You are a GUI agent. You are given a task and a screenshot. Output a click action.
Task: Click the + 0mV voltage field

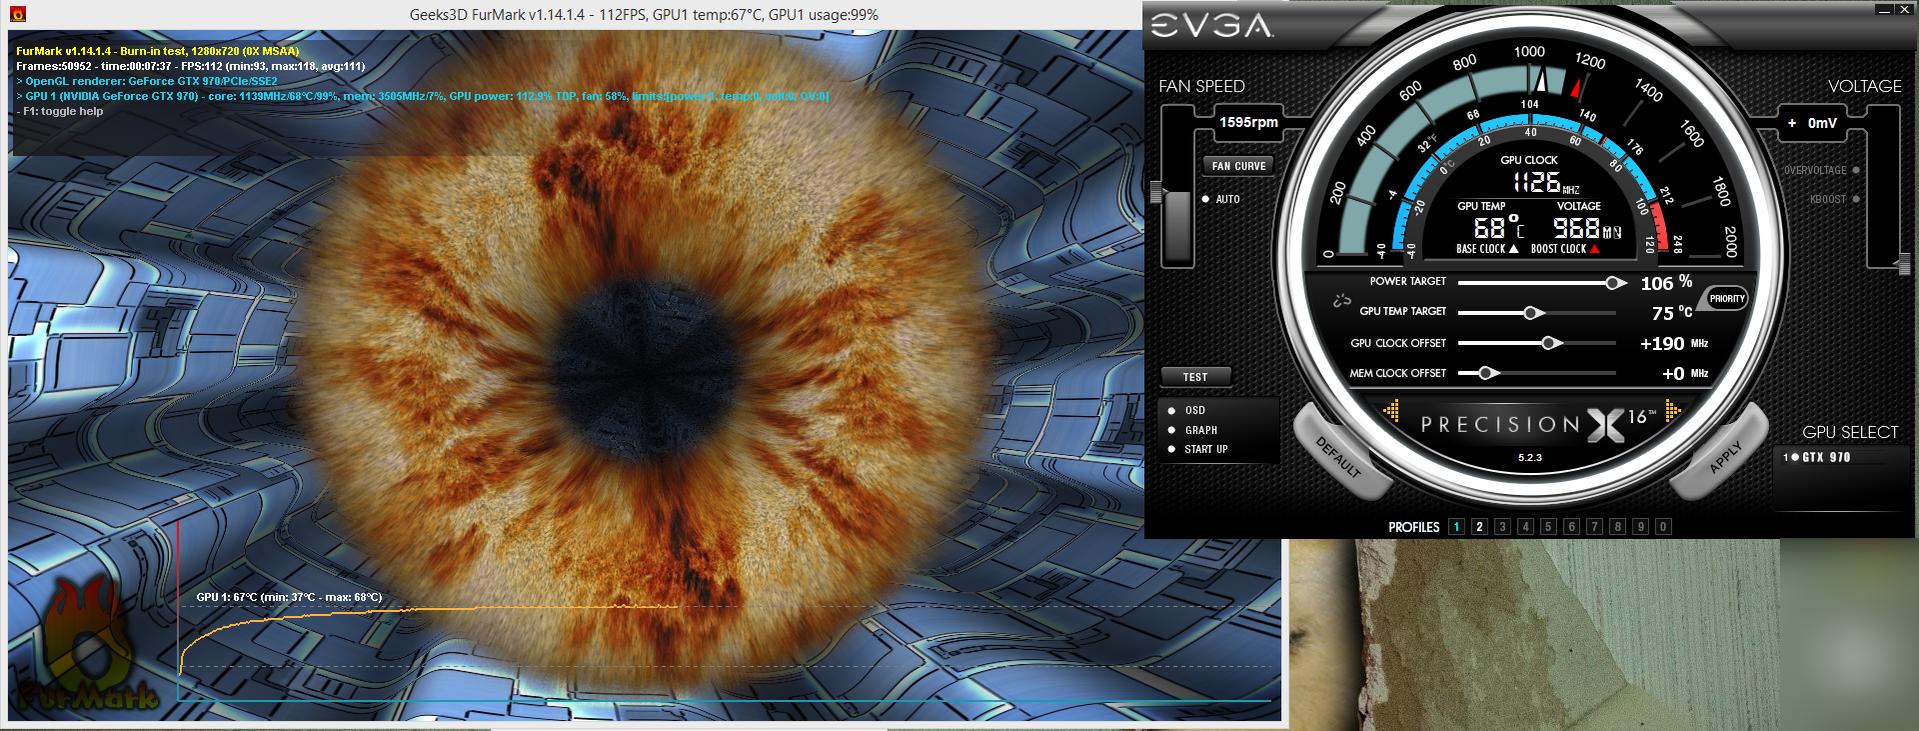coord(1814,123)
